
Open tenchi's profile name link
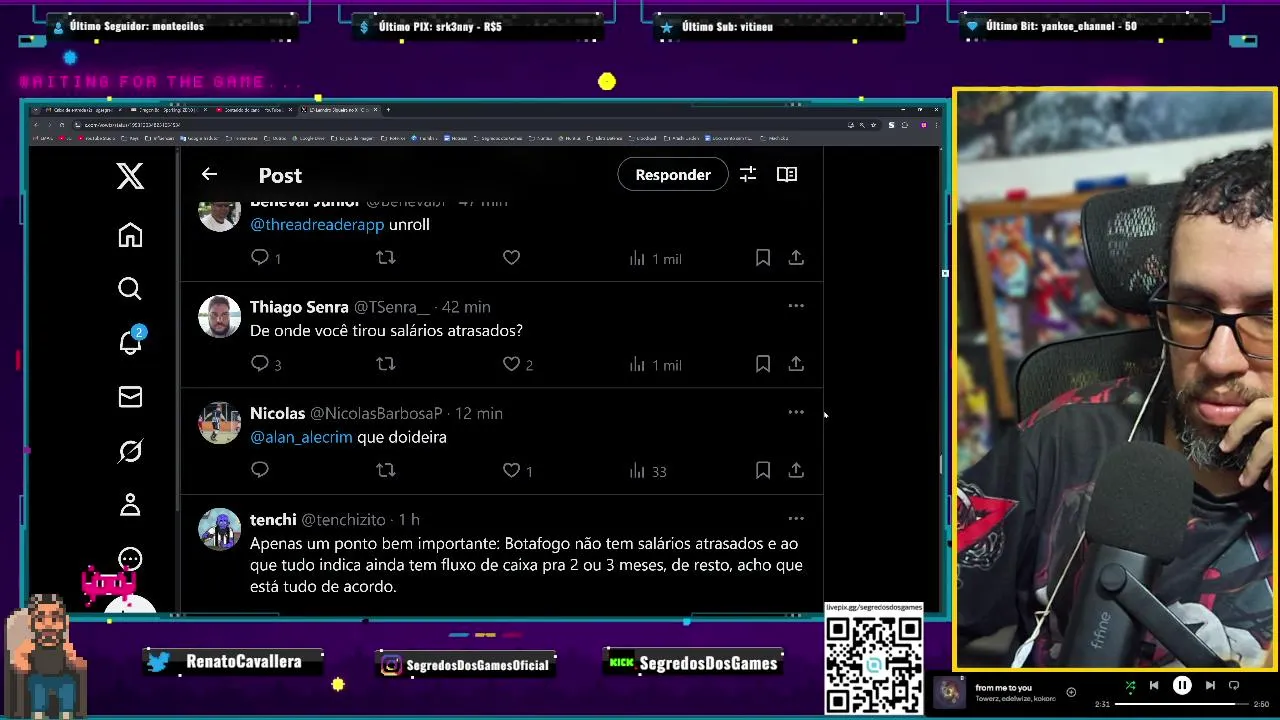[273, 519]
